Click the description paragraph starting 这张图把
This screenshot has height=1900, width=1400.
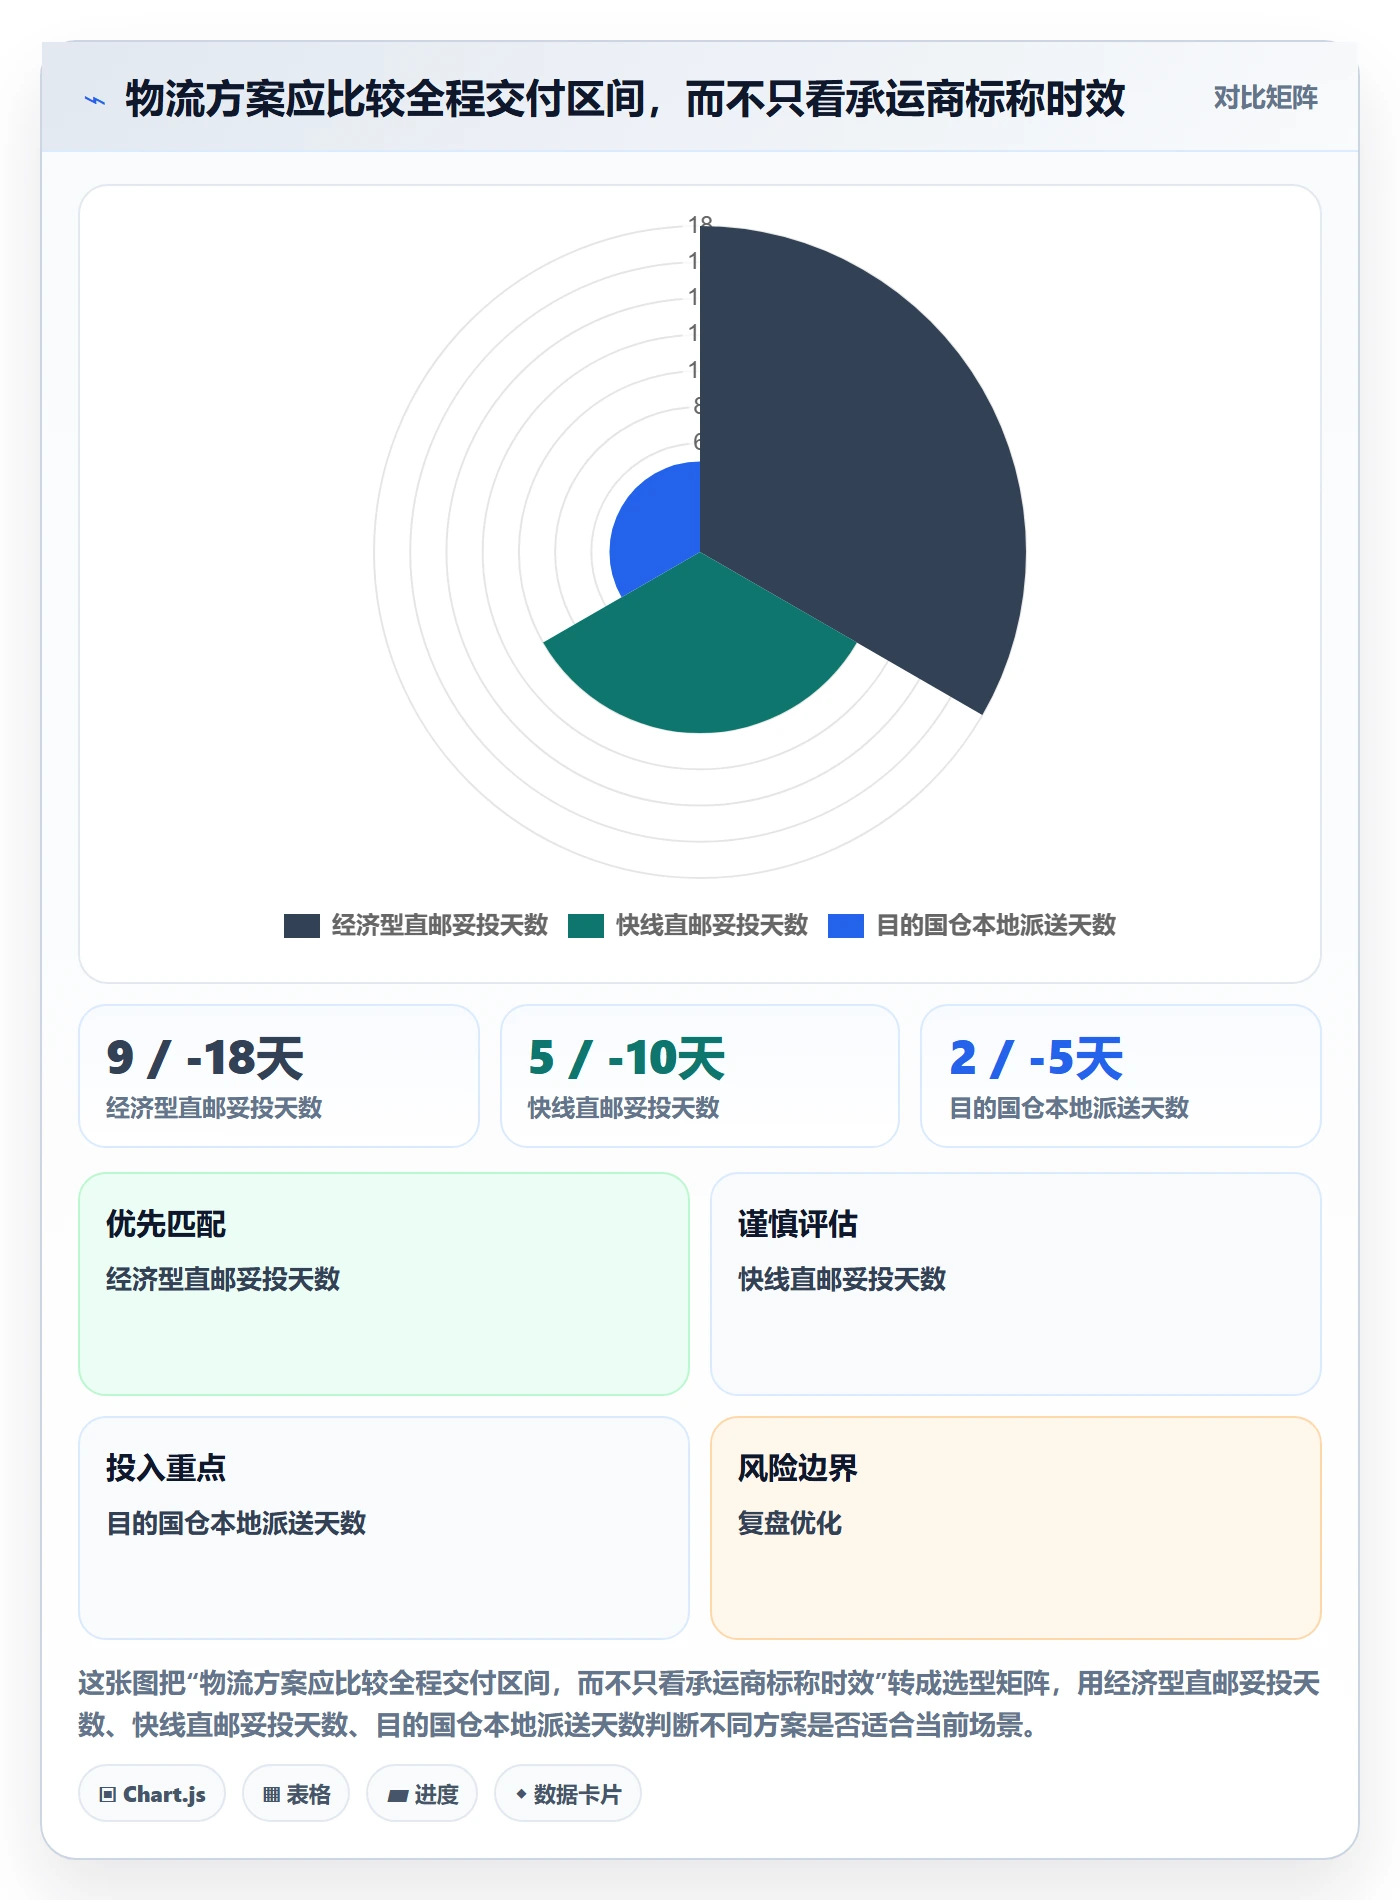(699, 1704)
